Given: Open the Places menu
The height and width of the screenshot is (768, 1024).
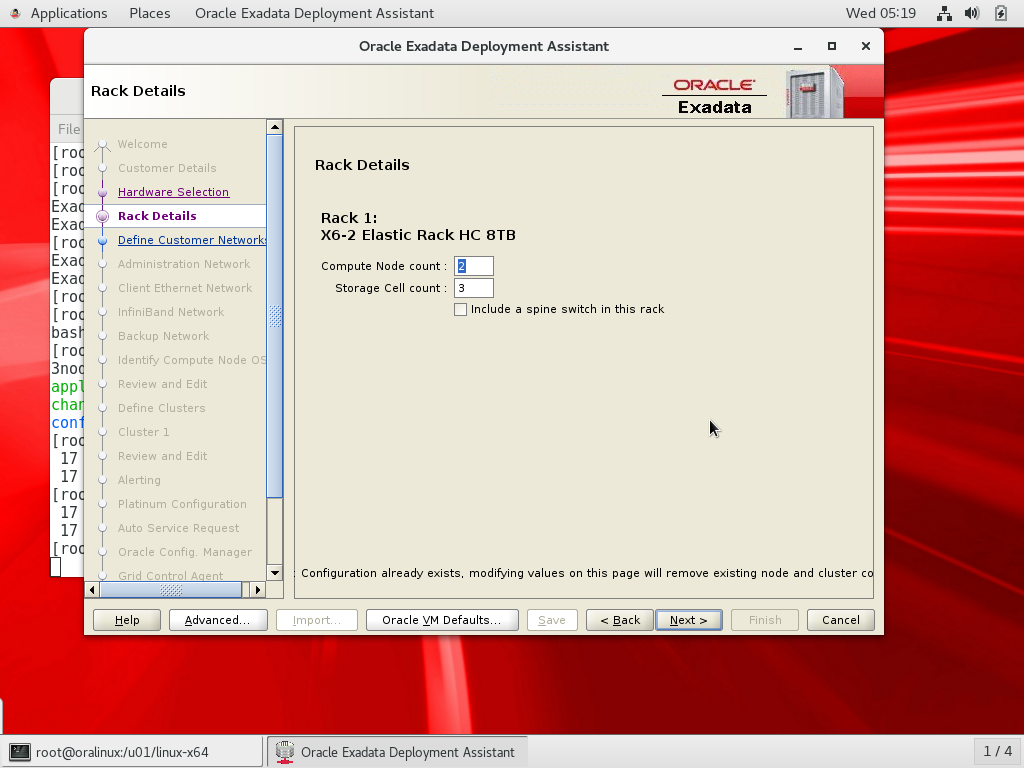Looking at the screenshot, I should coord(150,13).
